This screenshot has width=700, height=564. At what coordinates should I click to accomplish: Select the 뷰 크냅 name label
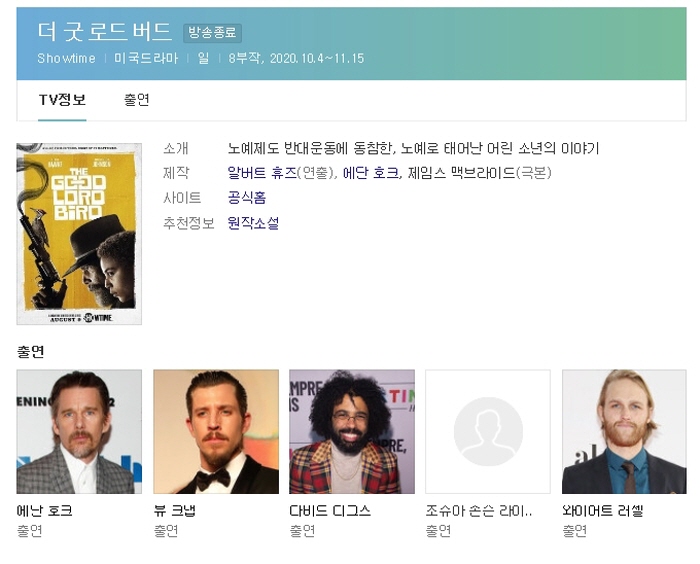(175, 510)
